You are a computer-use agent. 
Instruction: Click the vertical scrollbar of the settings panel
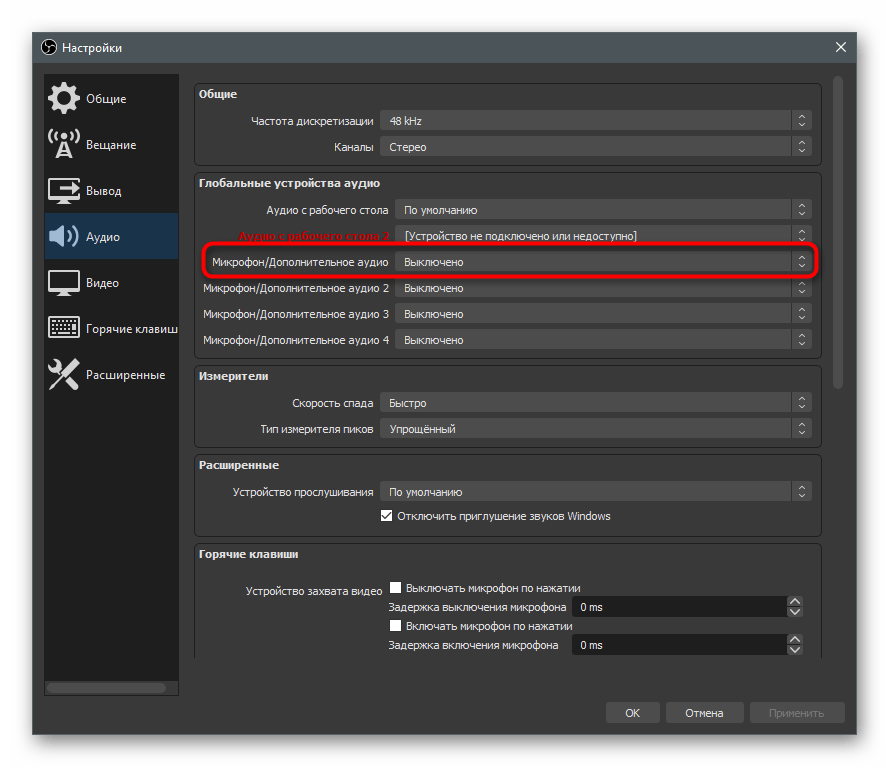pos(838,232)
